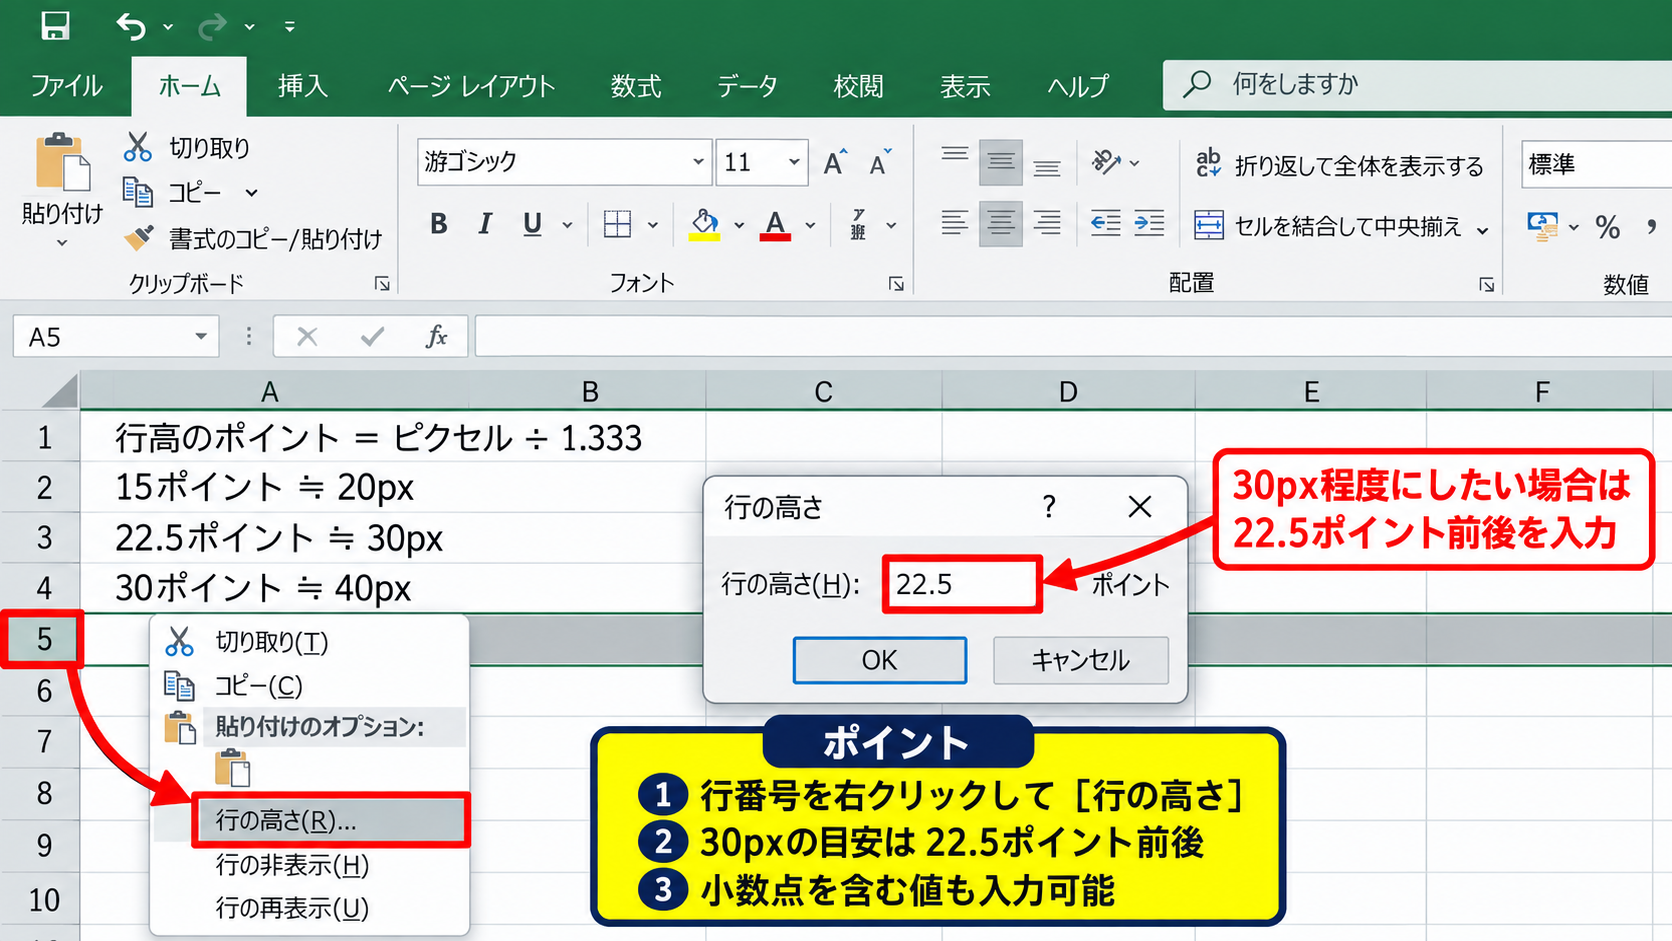The width and height of the screenshot is (1672, 941).
Task: Open the 挿入 ribbon tab
Action: pos(303,86)
